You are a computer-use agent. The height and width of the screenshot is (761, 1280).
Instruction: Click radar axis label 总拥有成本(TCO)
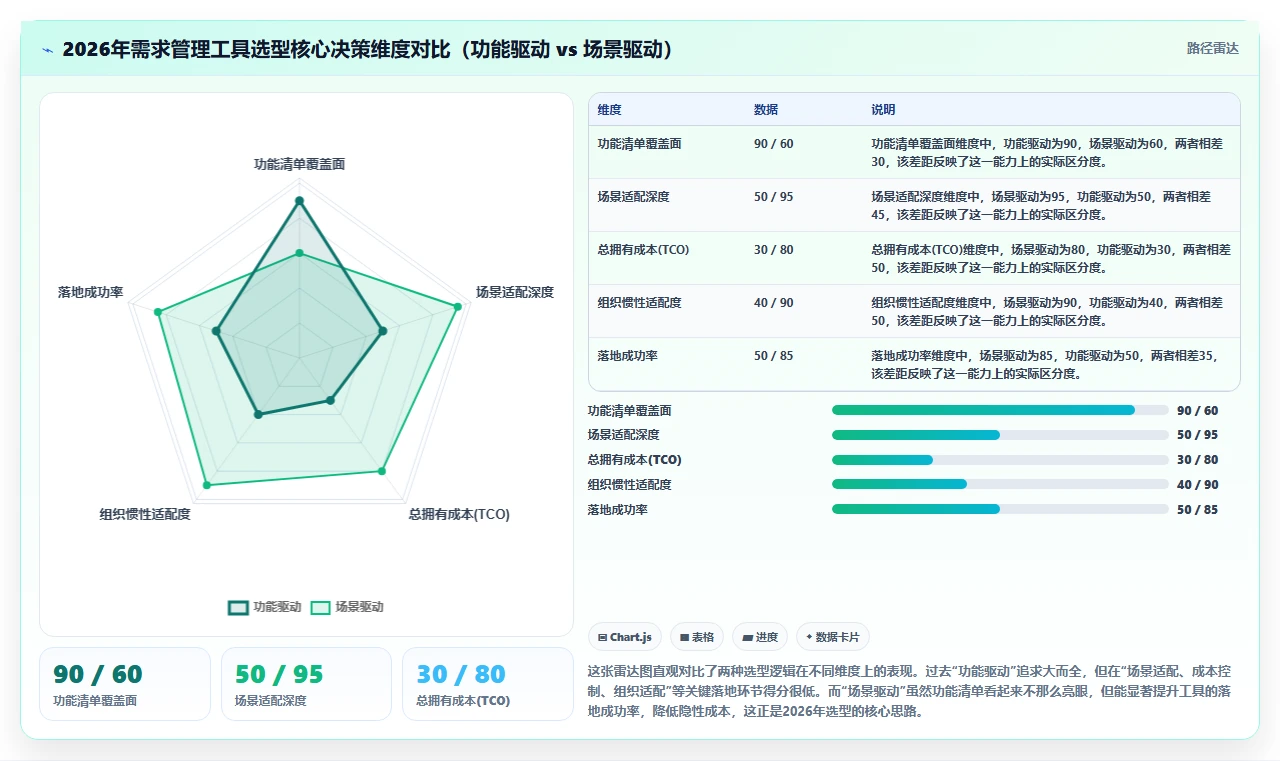pyautogui.click(x=459, y=514)
